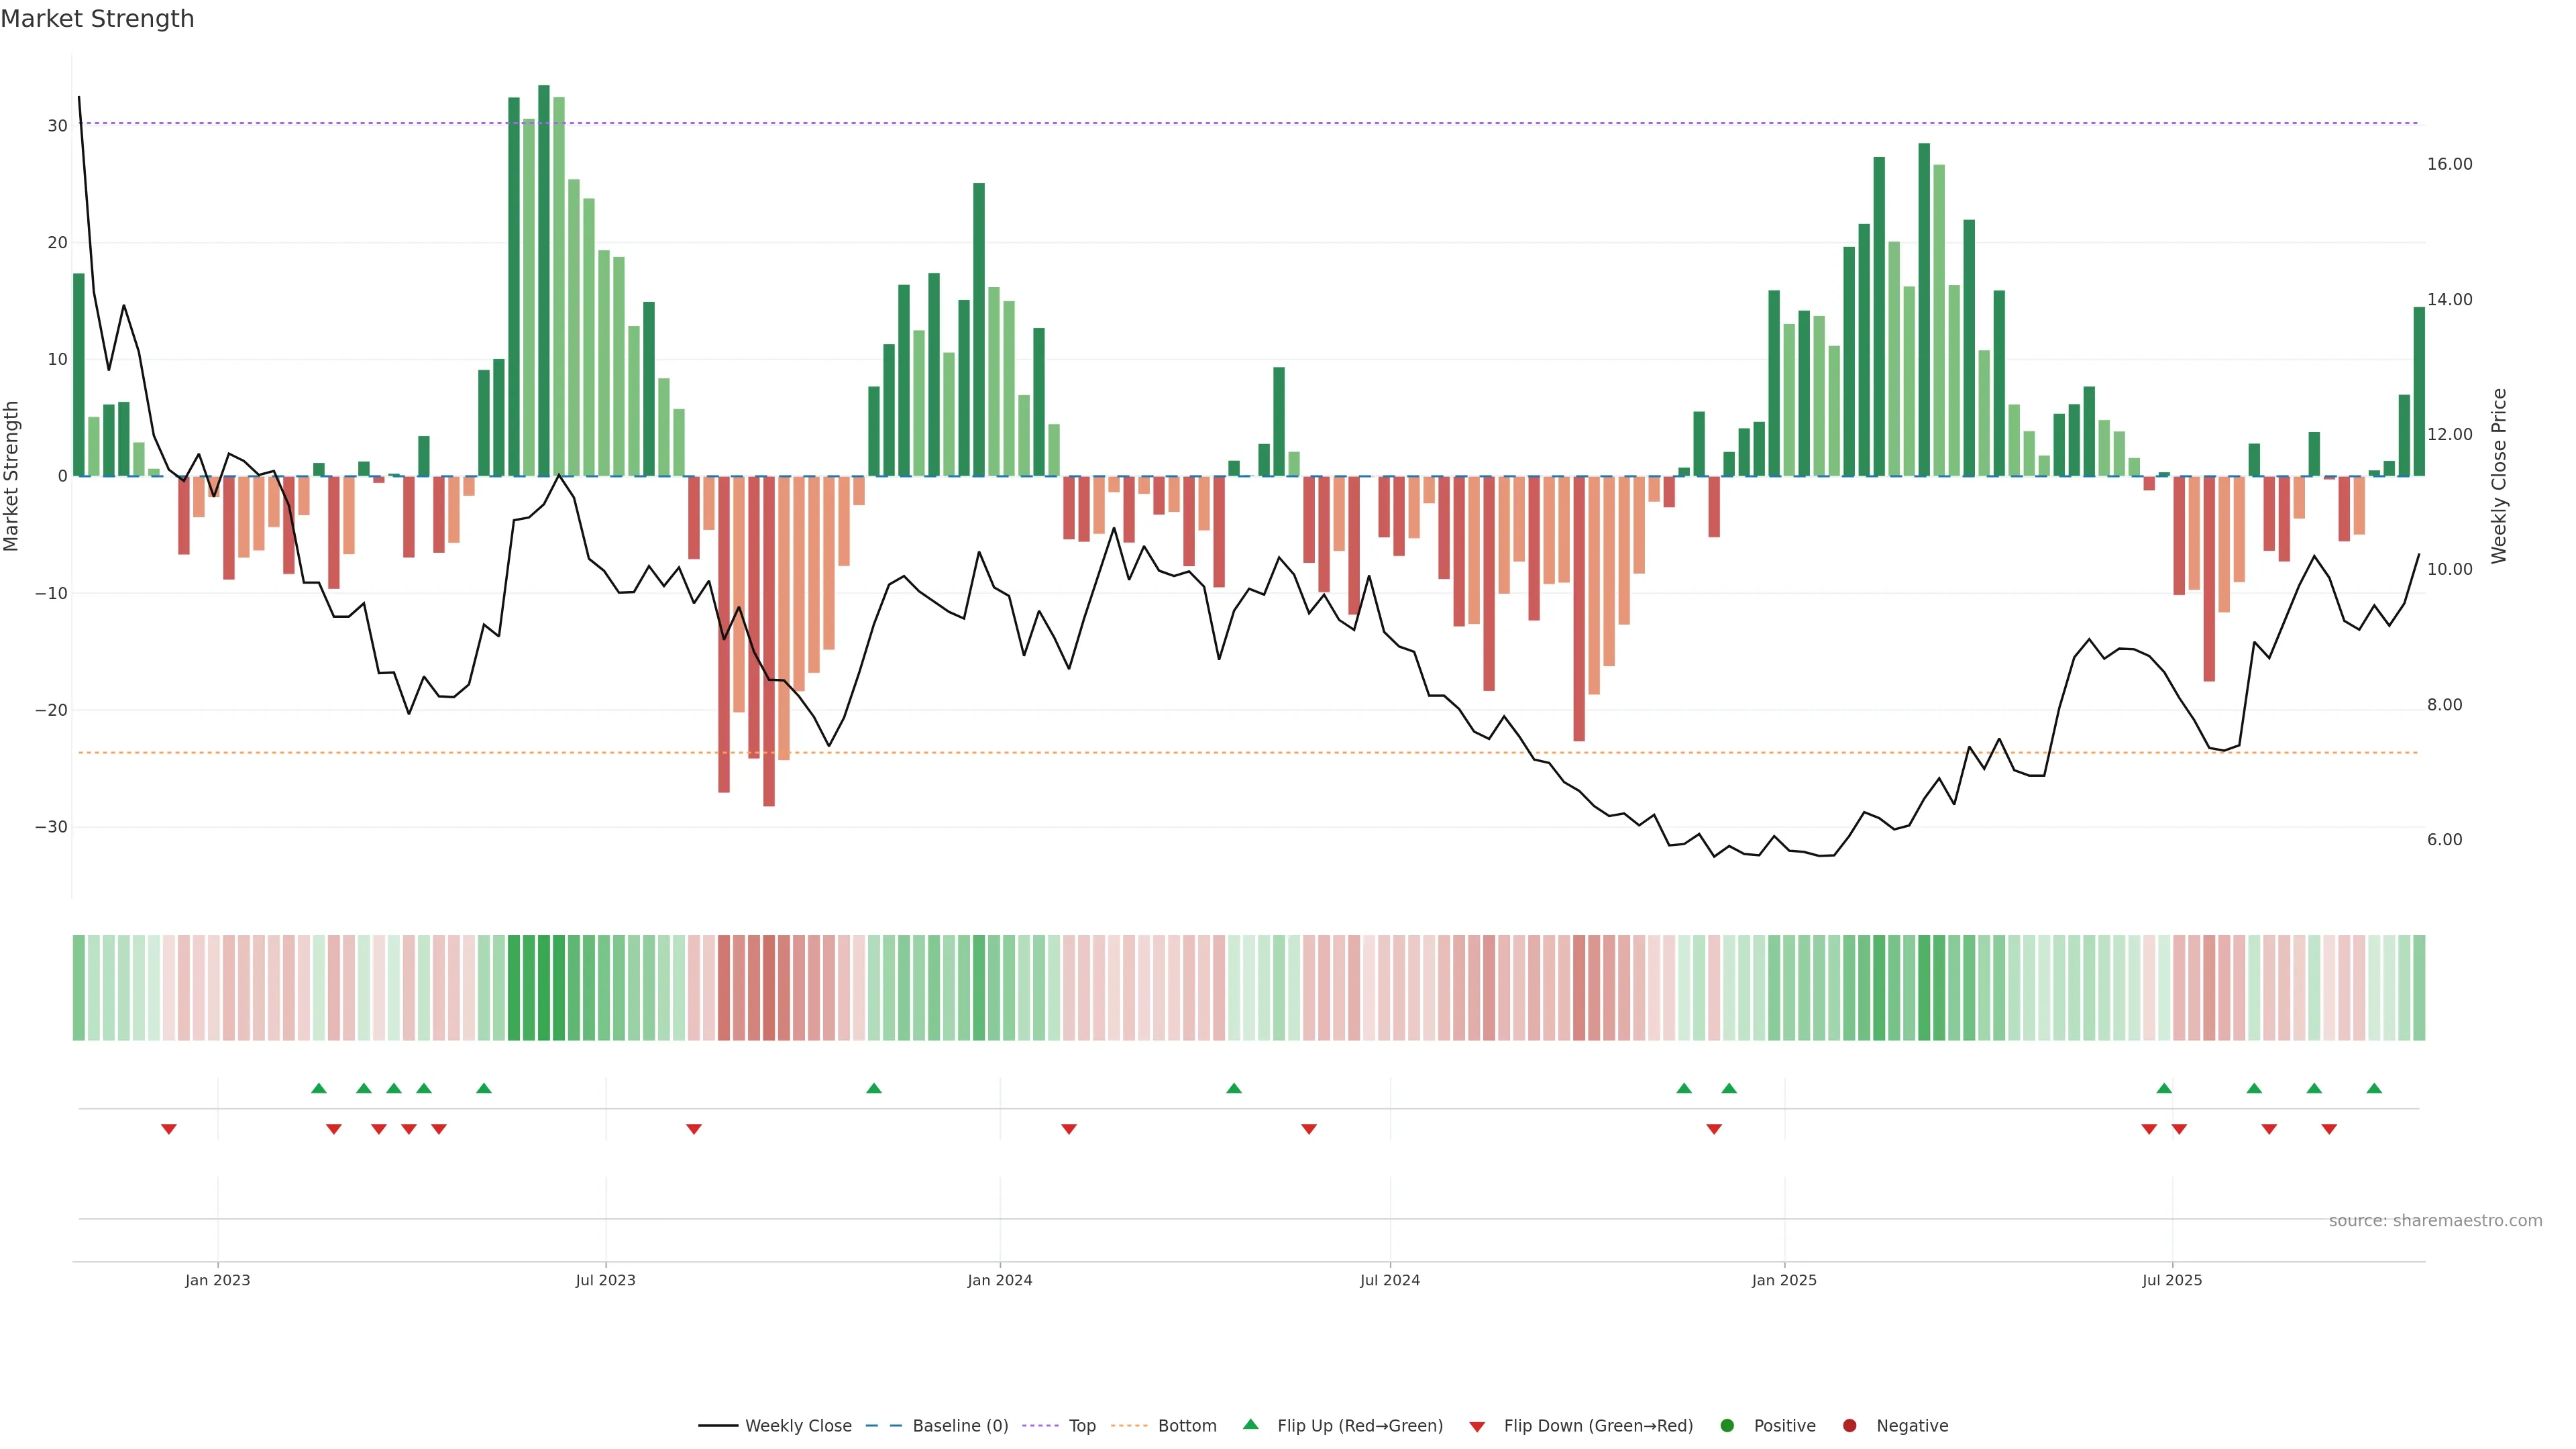
Task: Click the flip-up triangle nearest Jan 2024
Action: (x=874, y=1088)
